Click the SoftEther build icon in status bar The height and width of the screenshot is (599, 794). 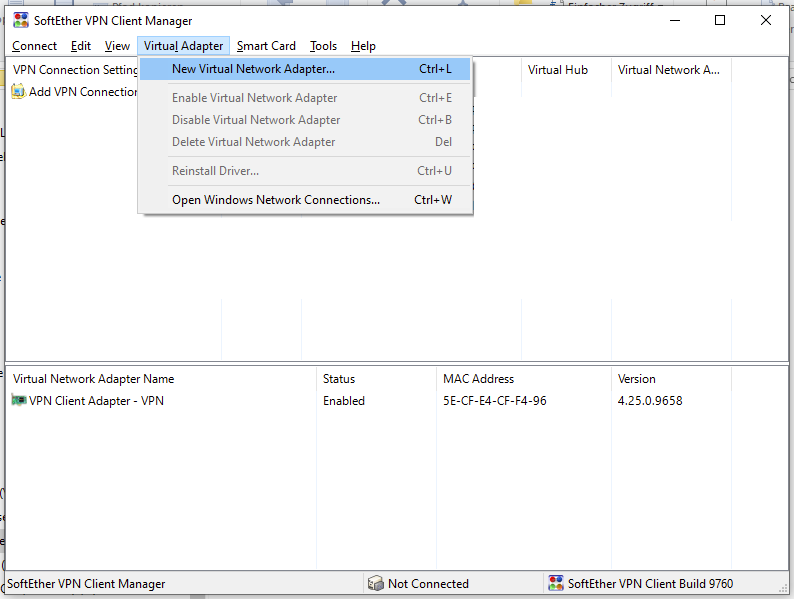[x=556, y=583]
